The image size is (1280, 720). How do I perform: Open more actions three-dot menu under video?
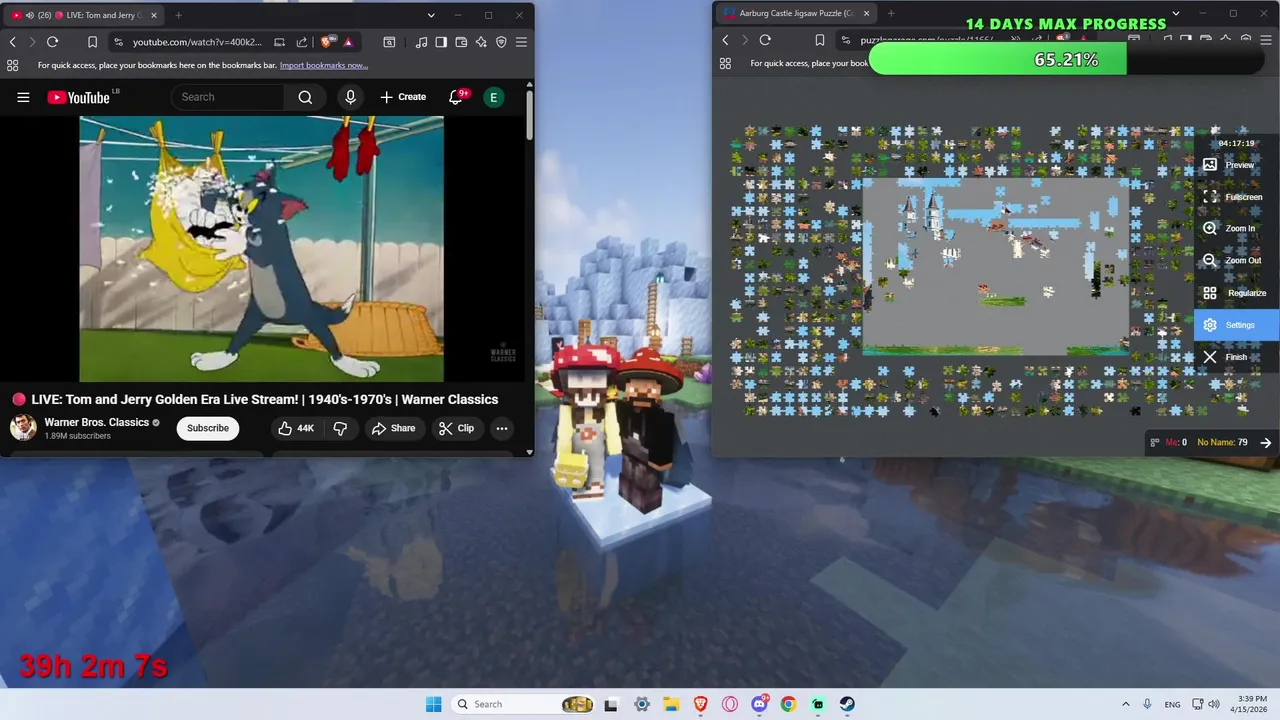tap(502, 428)
